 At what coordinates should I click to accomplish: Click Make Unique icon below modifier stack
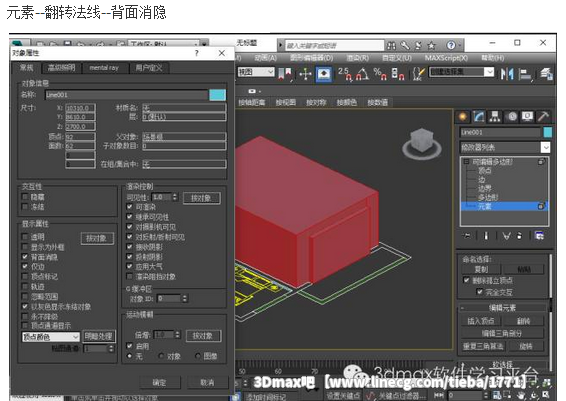click(506, 236)
